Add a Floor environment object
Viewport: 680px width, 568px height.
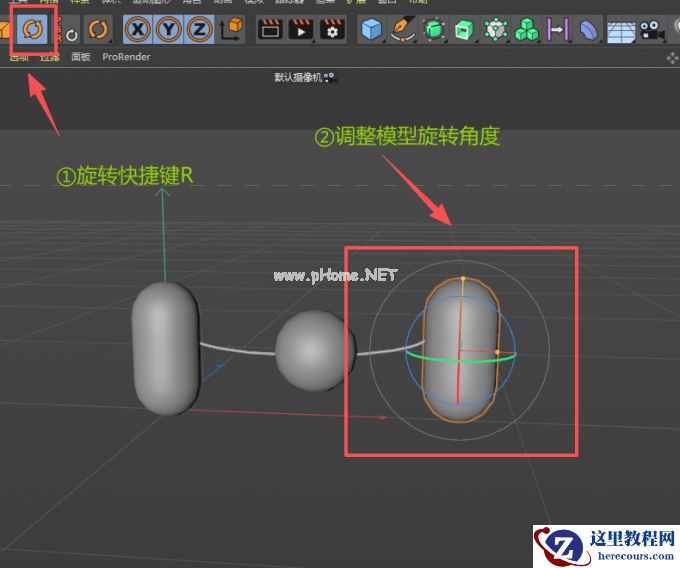click(621, 31)
